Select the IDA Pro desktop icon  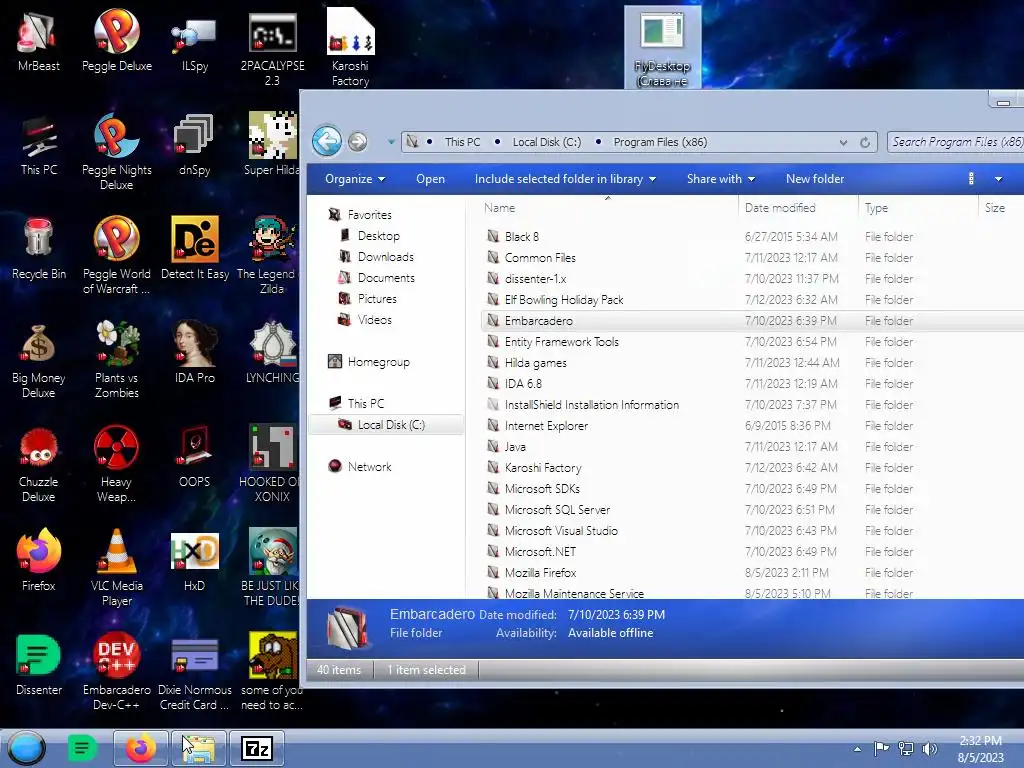click(x=194, y=353)
